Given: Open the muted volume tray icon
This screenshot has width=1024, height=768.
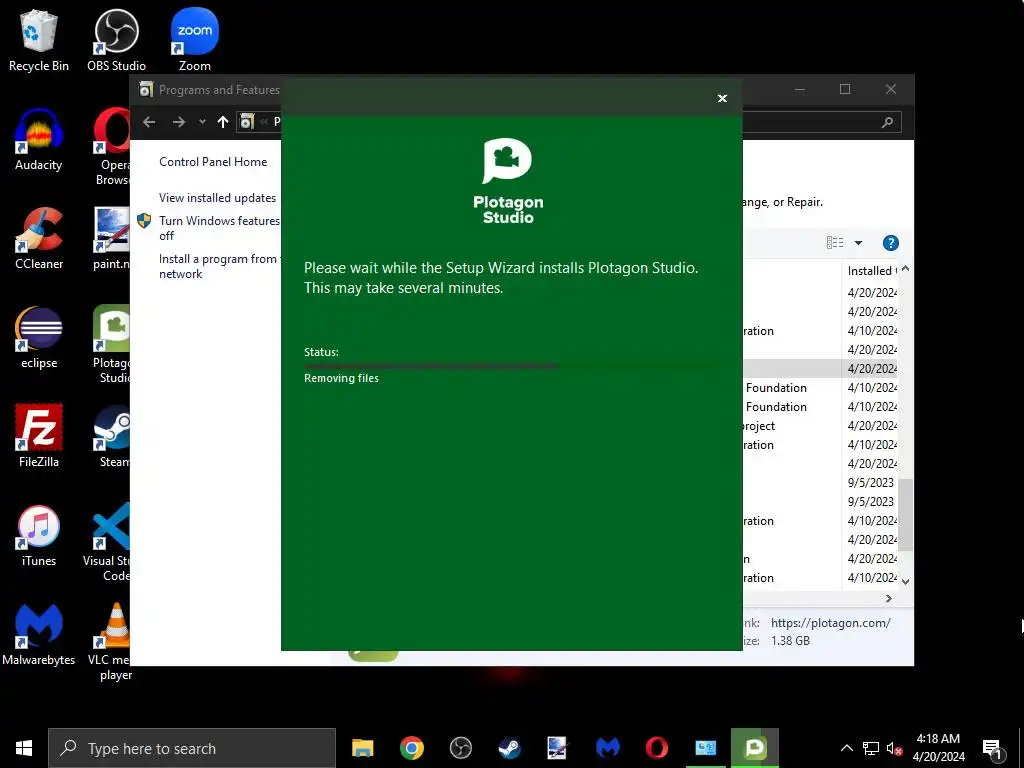Looking at the screenshot, I should click(x=894, y=748).
